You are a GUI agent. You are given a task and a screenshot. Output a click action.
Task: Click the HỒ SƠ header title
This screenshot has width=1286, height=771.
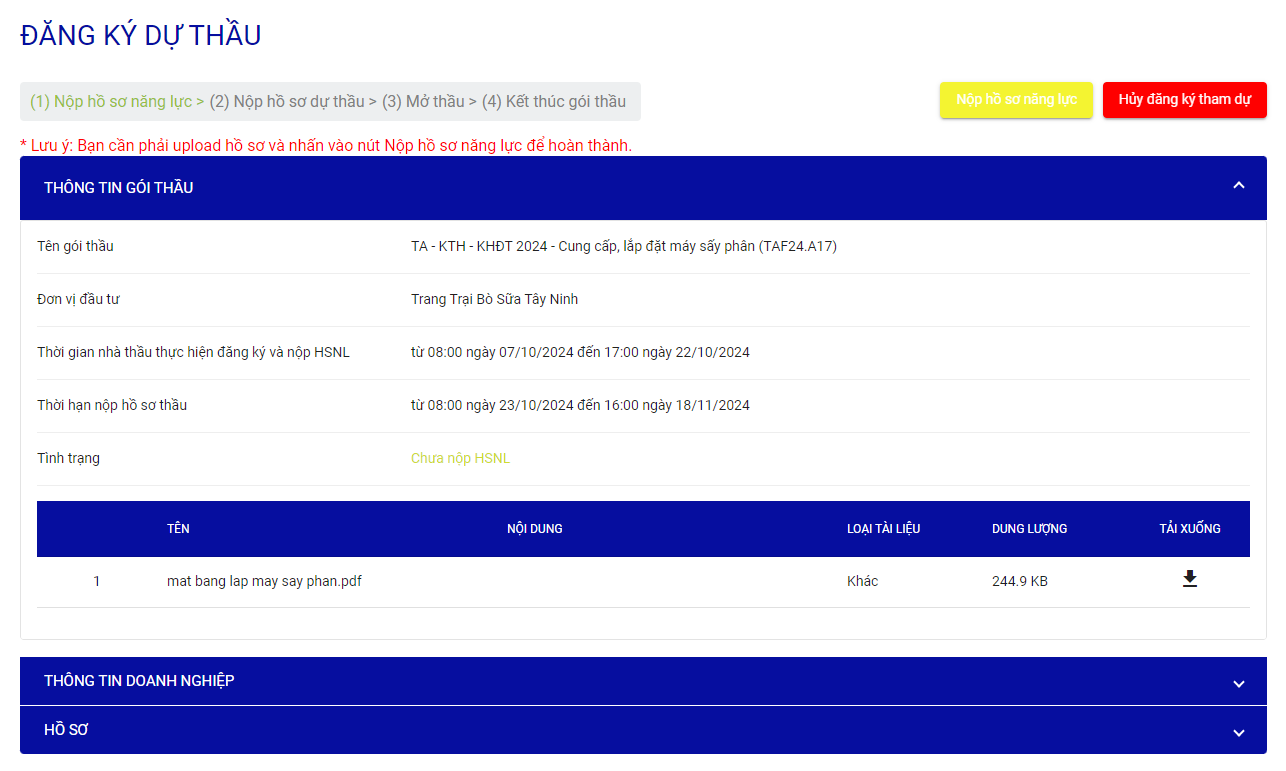[x=66, y=730]
